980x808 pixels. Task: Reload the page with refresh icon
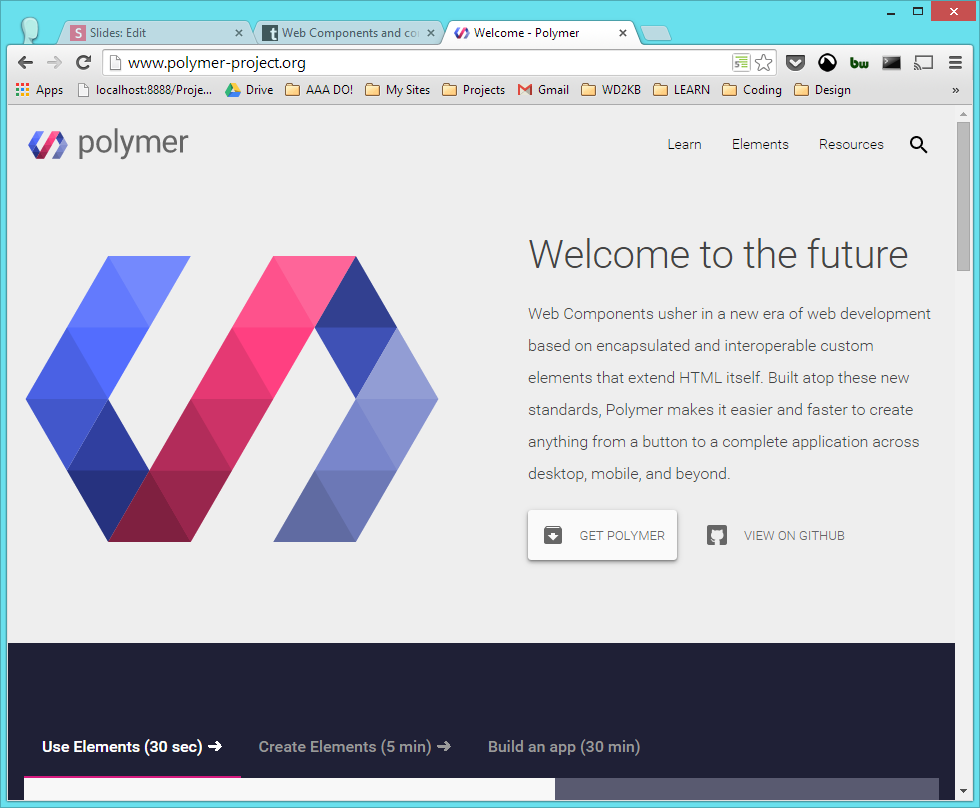83,62
